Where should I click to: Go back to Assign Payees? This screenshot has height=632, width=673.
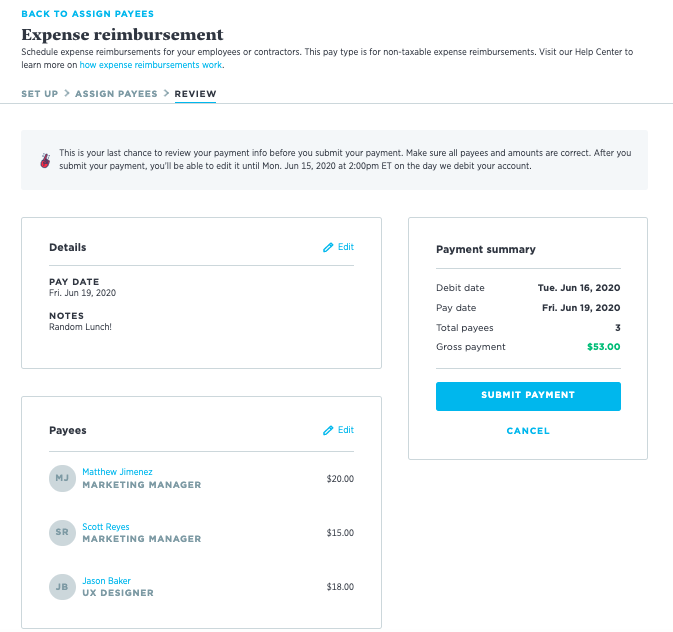click(x=87, y=14)
